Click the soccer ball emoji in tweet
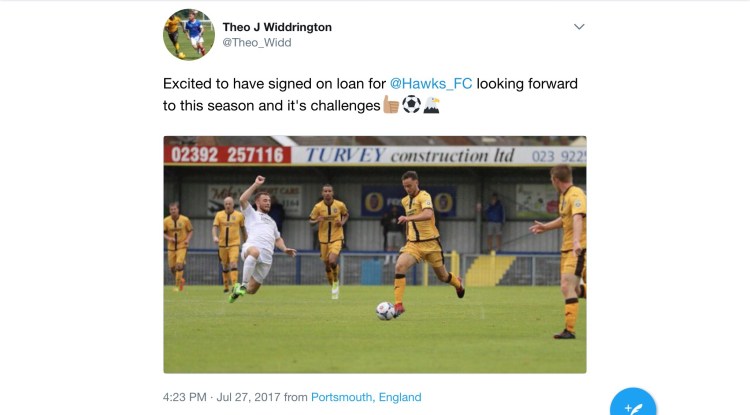The width and height of the screenshot is (750, 415). point(411,104)
